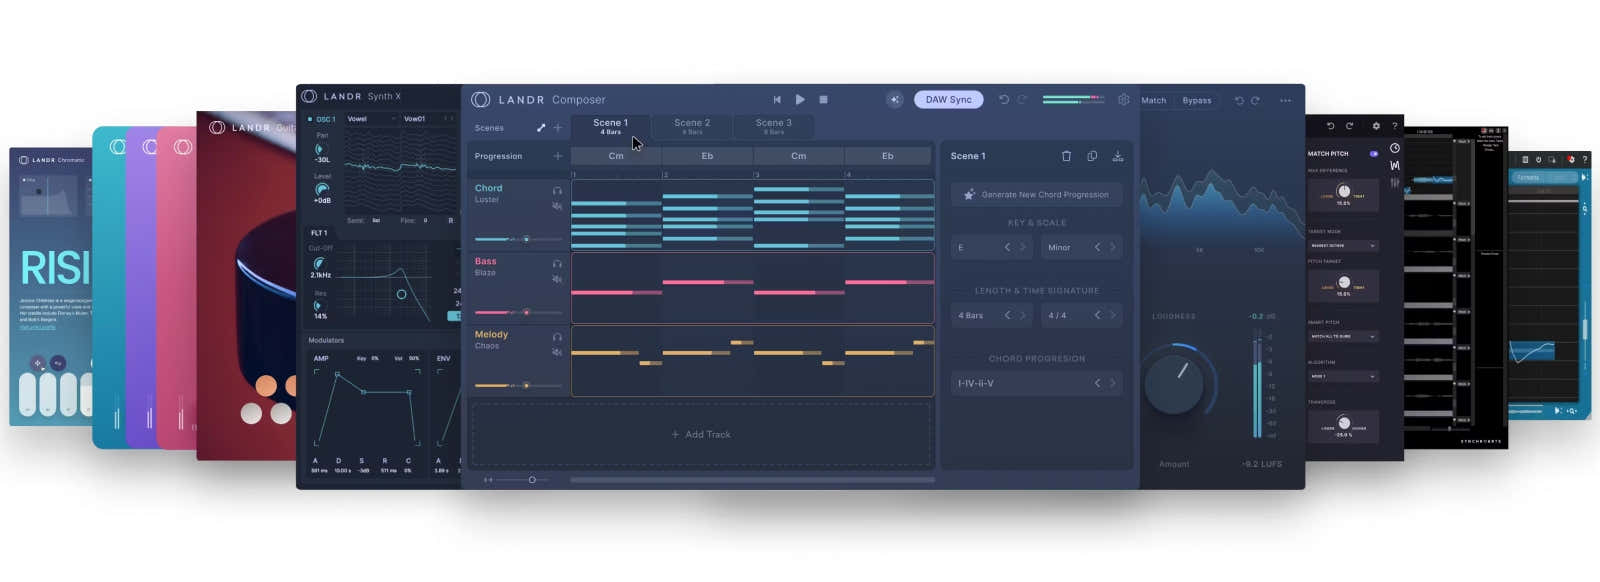Viewport: 1600px width, 582px height.
Task: Undo in the mastering plugin header
Action: 1239,101
